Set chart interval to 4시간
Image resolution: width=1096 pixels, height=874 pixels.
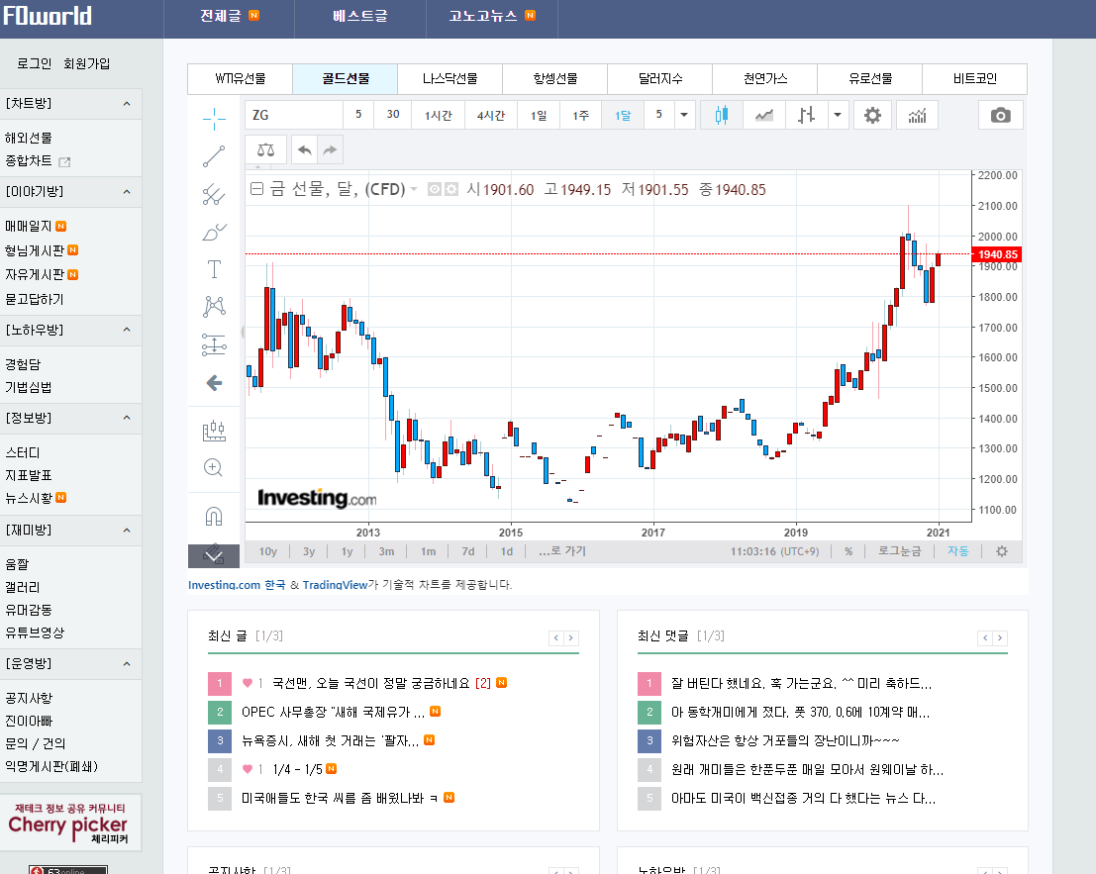491,115
